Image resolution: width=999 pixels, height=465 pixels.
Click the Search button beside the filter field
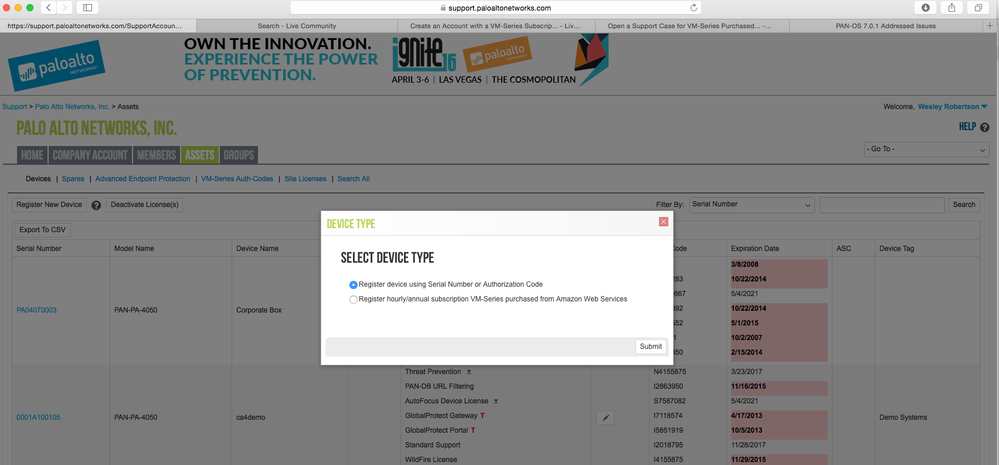[964, 204]
